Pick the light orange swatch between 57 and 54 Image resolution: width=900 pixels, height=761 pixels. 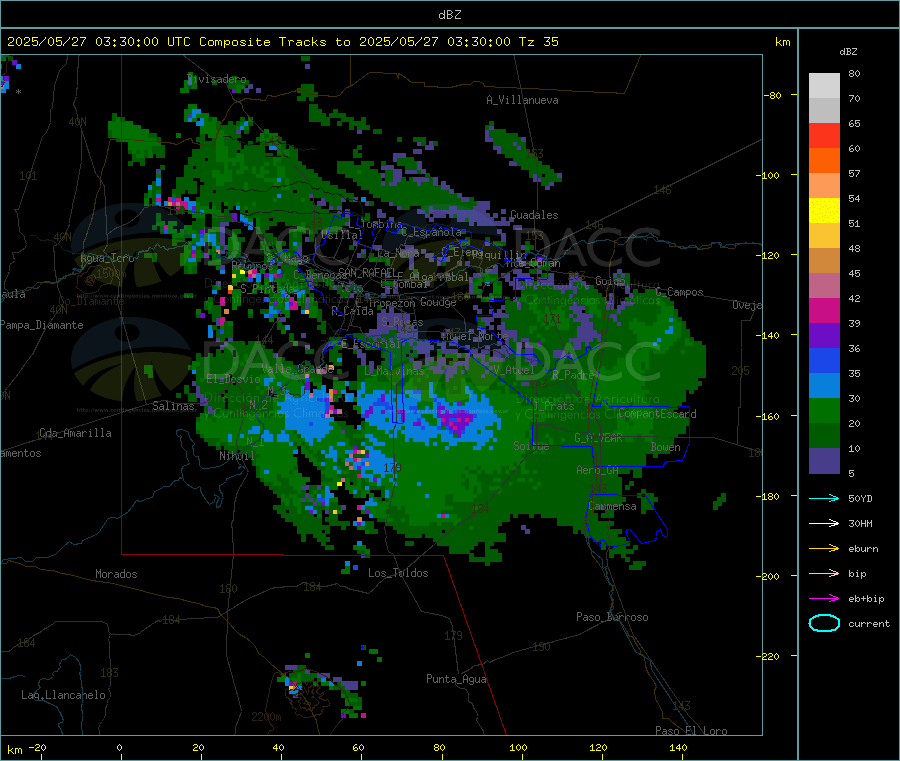(824, 185)
